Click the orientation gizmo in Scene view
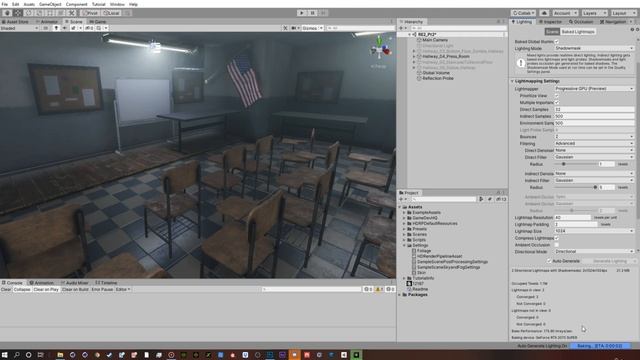The height and width of the screenshot is (360, 640). point(380,49)
